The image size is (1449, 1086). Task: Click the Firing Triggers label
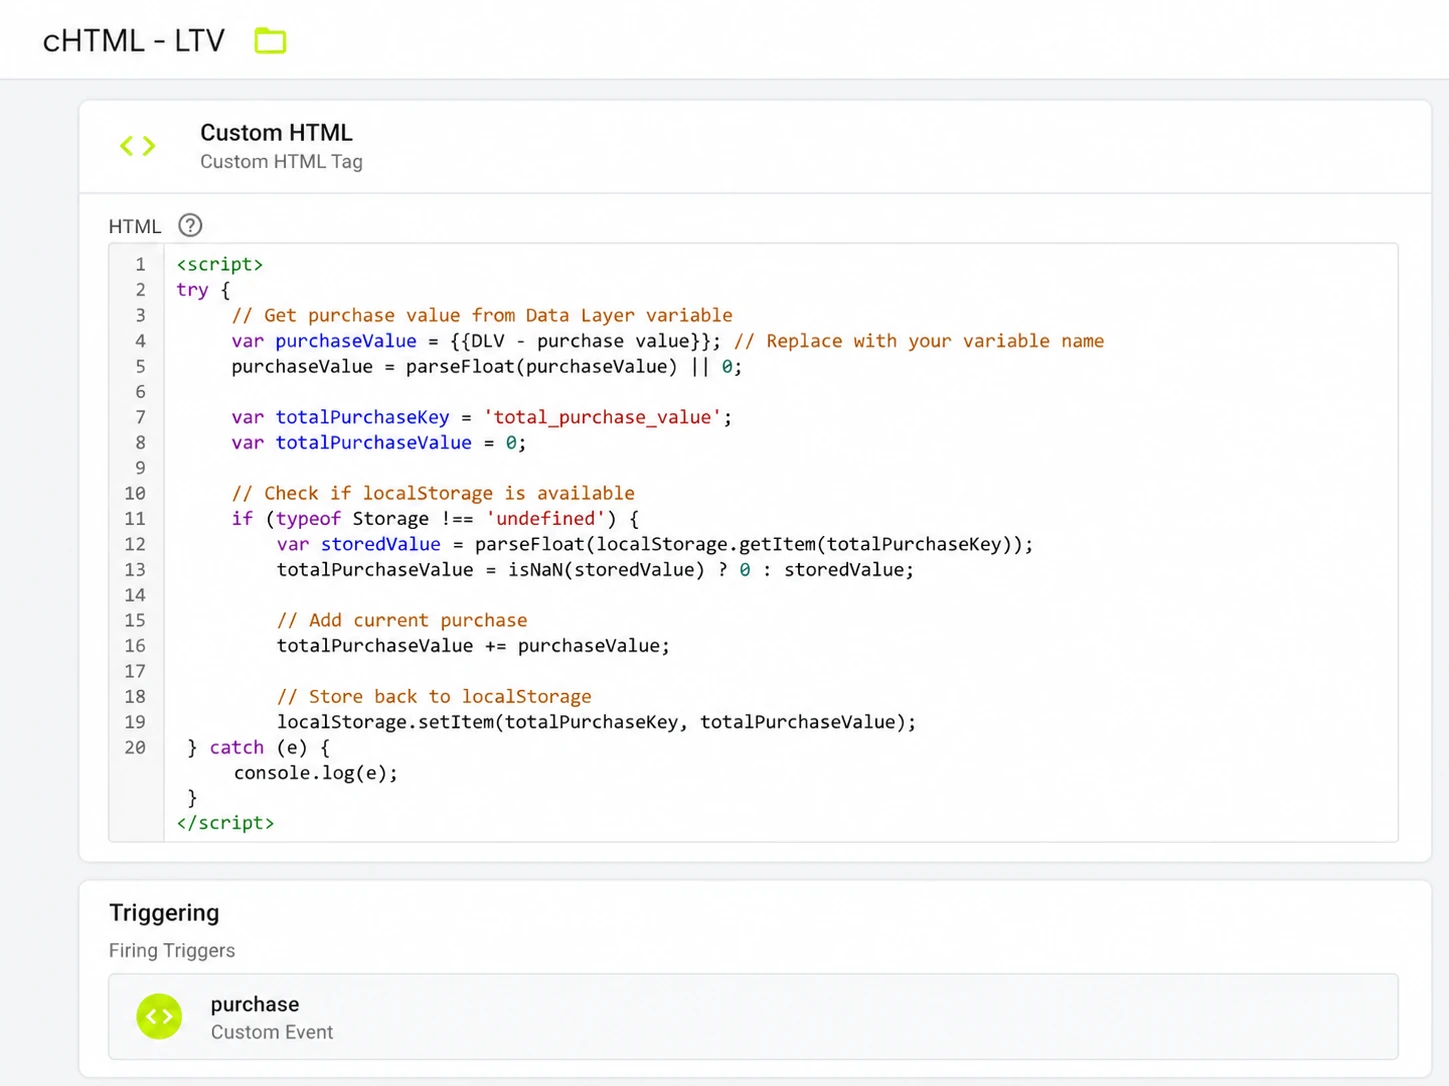(172, 951)
